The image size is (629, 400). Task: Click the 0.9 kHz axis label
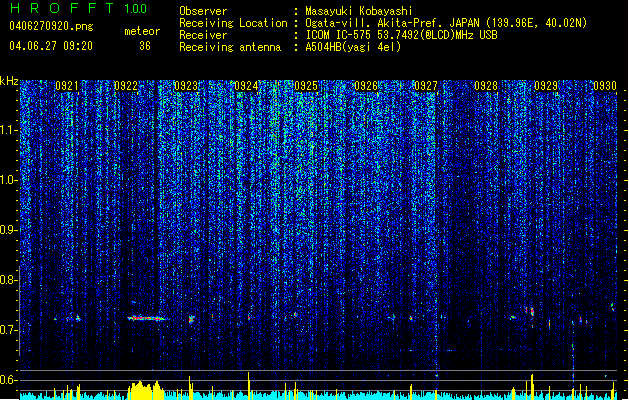[x=9, y=230]
